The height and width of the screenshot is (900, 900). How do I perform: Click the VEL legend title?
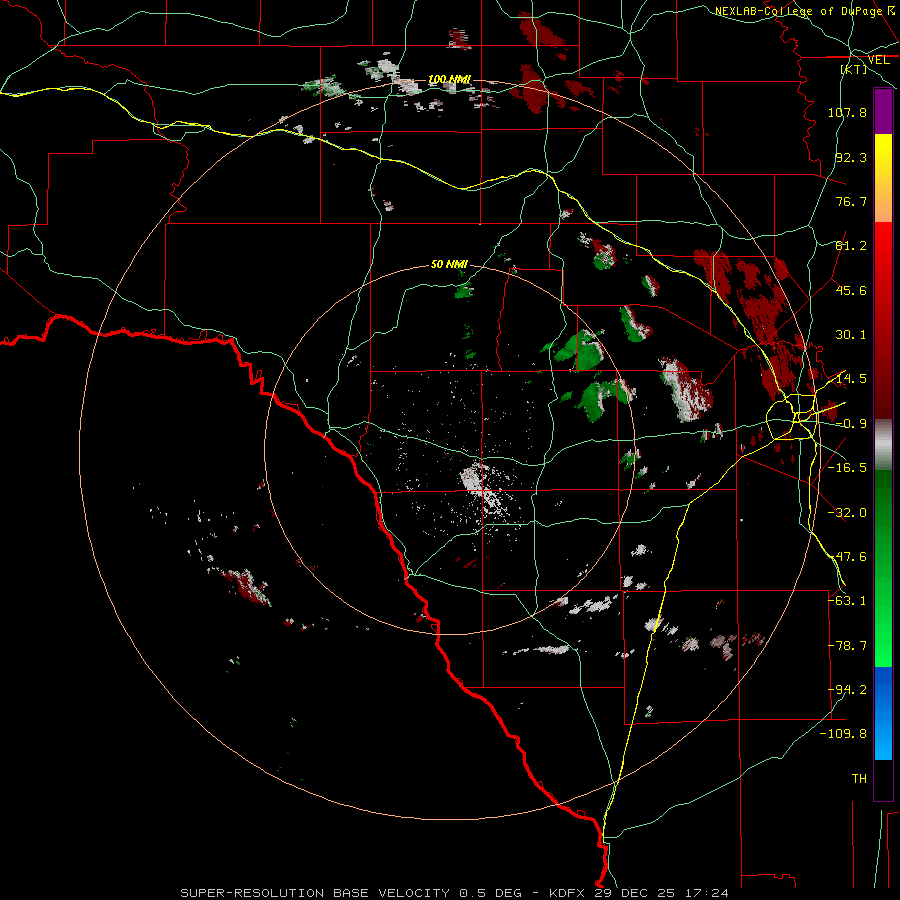(878, 60)
